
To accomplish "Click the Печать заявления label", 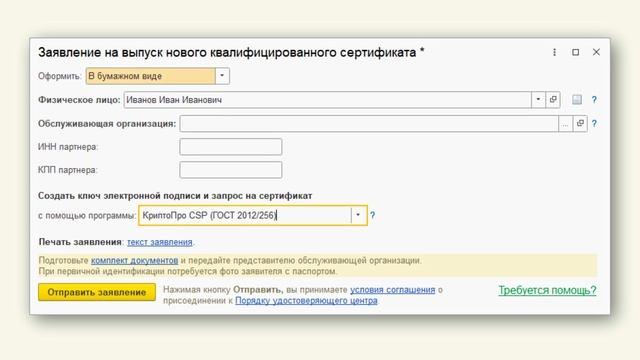I will pyautogui.click(x=80, y=242).
